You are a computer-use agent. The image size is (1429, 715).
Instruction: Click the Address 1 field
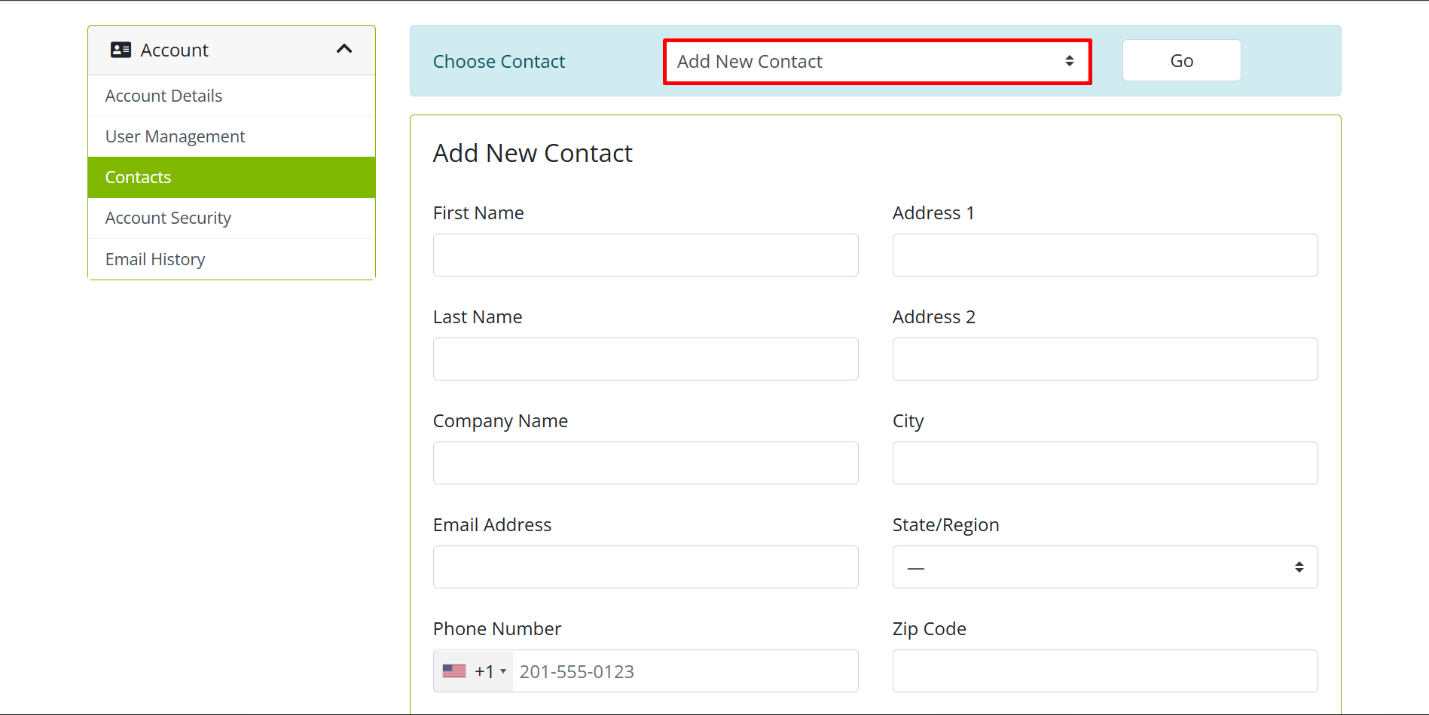1104,255
